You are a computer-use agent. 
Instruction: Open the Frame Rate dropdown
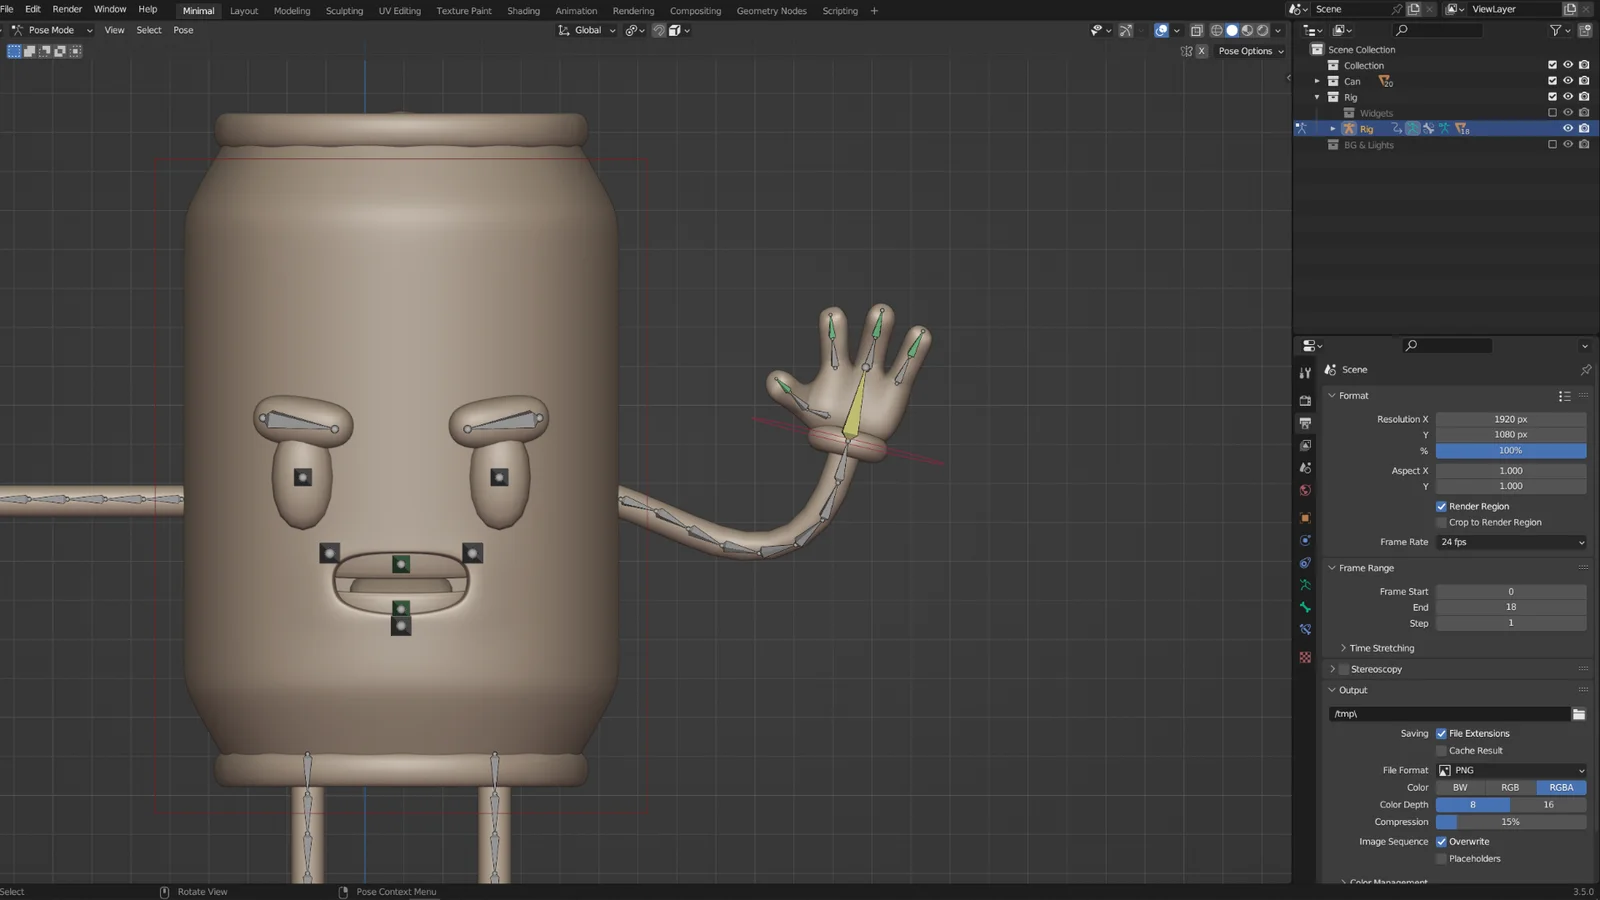click(1510, 542)
